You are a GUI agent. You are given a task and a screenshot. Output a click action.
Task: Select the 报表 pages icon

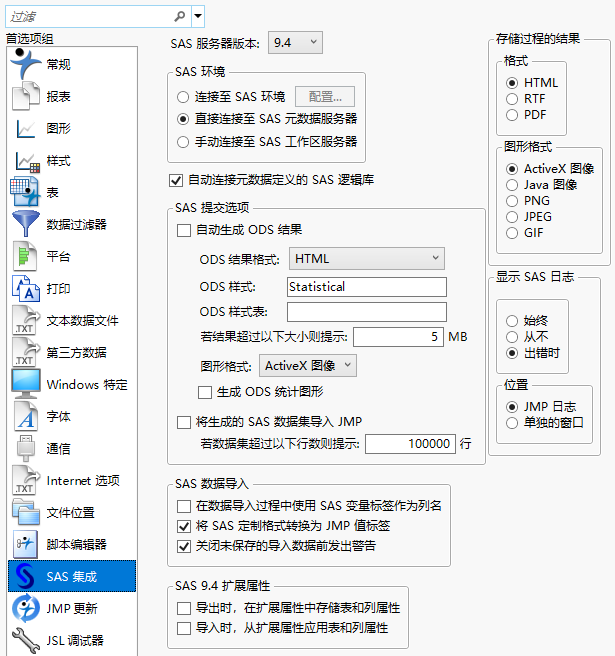26,96
